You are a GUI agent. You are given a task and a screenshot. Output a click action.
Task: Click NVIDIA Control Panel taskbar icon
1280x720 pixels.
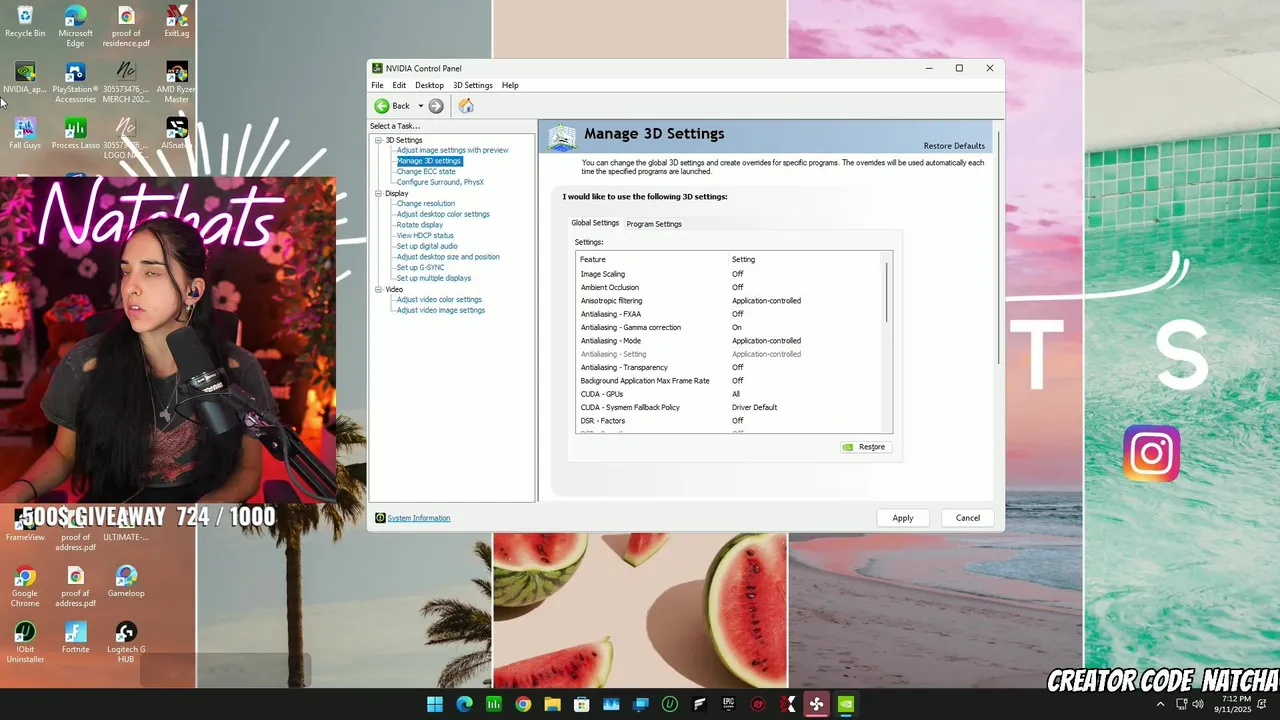click(x=845, y=704)
